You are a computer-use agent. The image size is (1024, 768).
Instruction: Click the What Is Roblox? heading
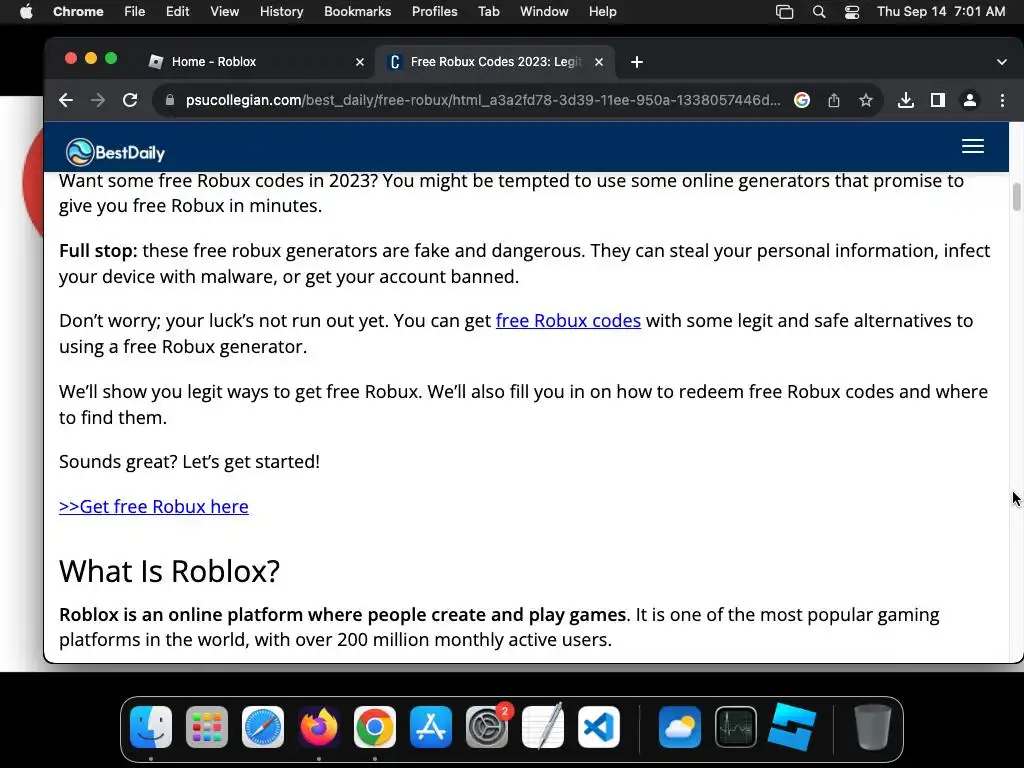169,571
